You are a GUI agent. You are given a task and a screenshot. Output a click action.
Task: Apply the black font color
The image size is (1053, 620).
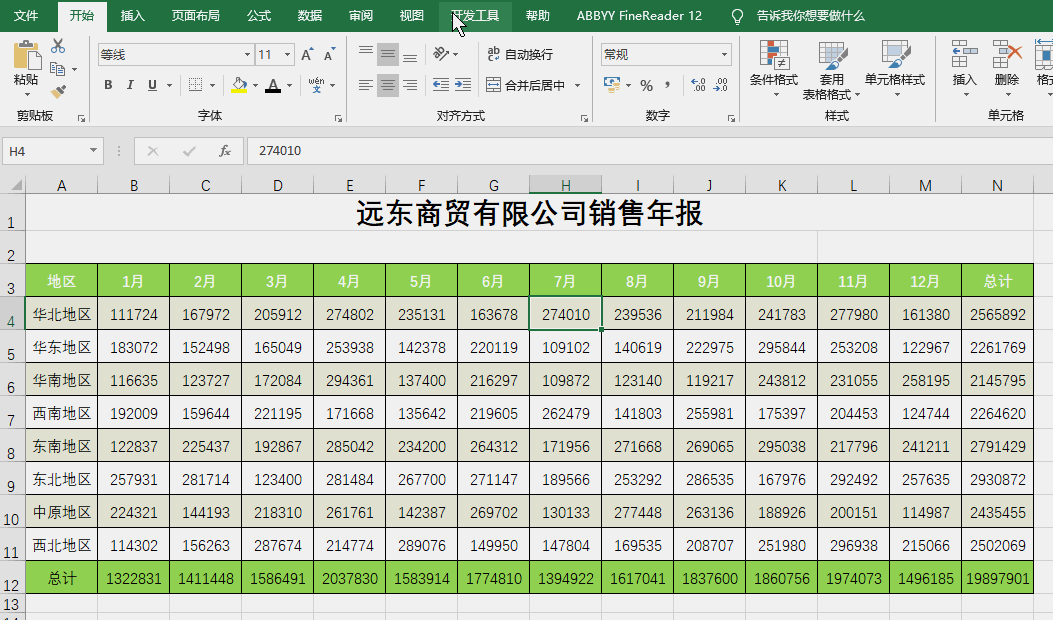click(x=273, y=85)
